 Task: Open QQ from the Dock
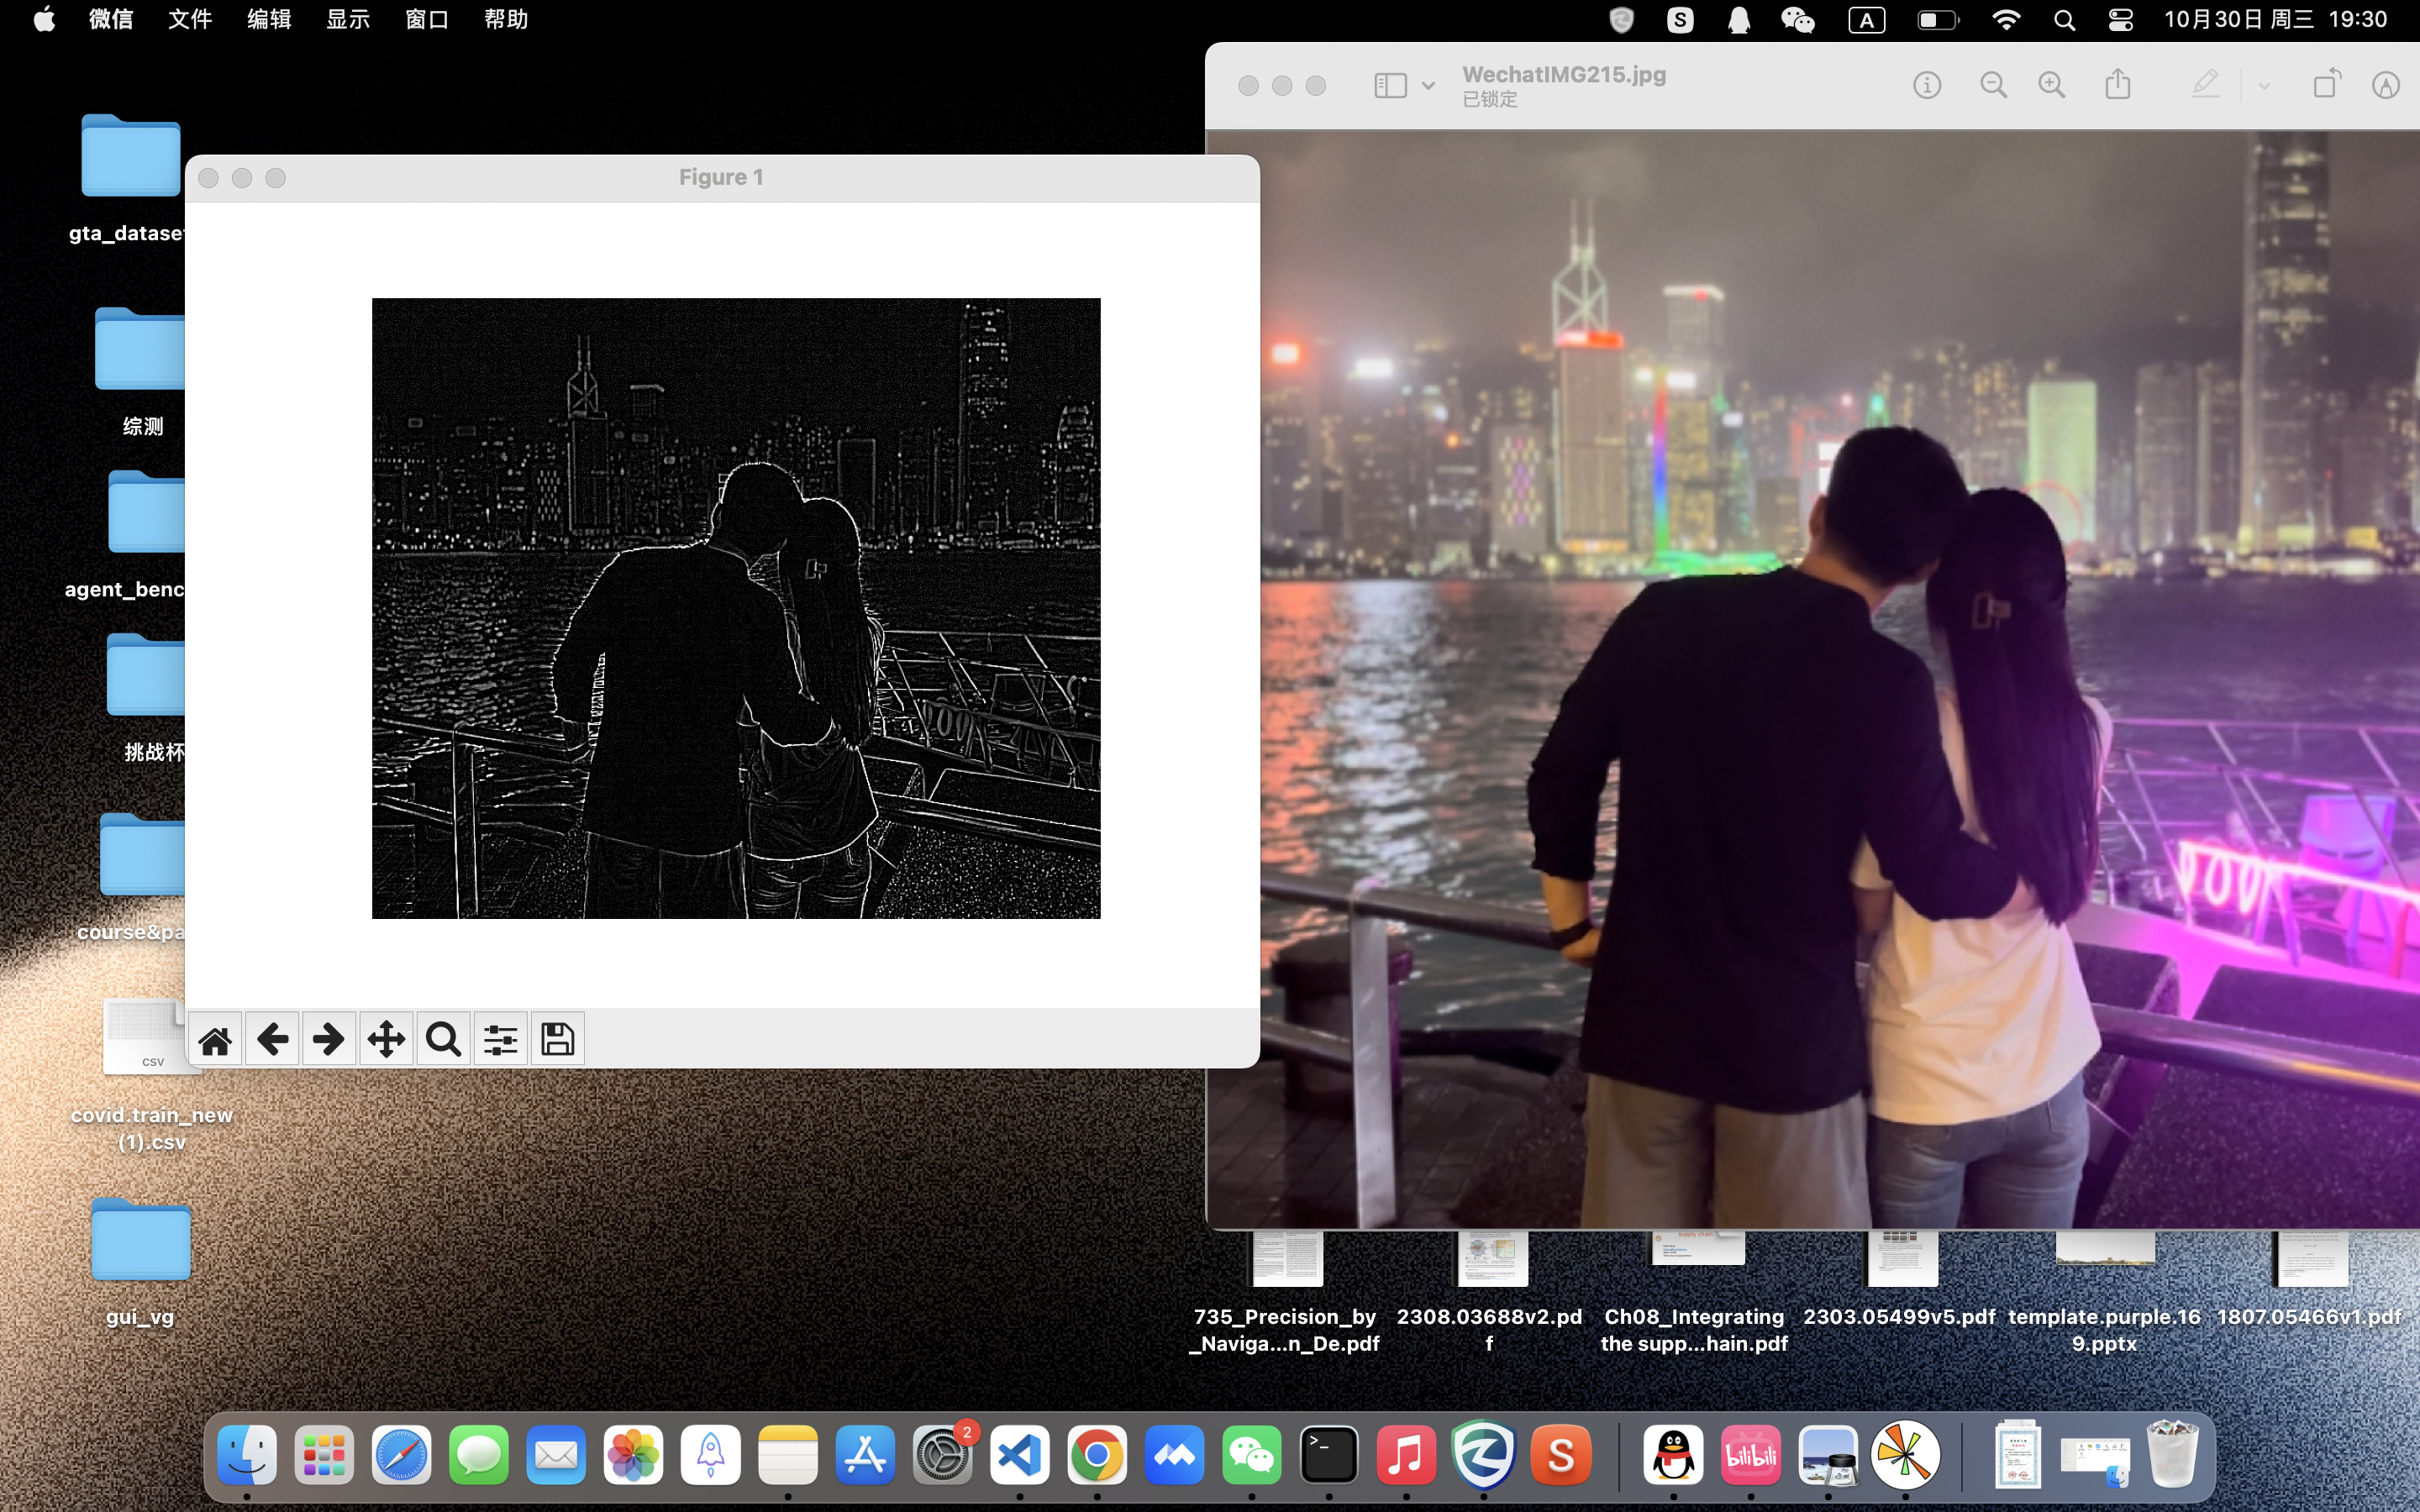(x=1673, y=1455)
